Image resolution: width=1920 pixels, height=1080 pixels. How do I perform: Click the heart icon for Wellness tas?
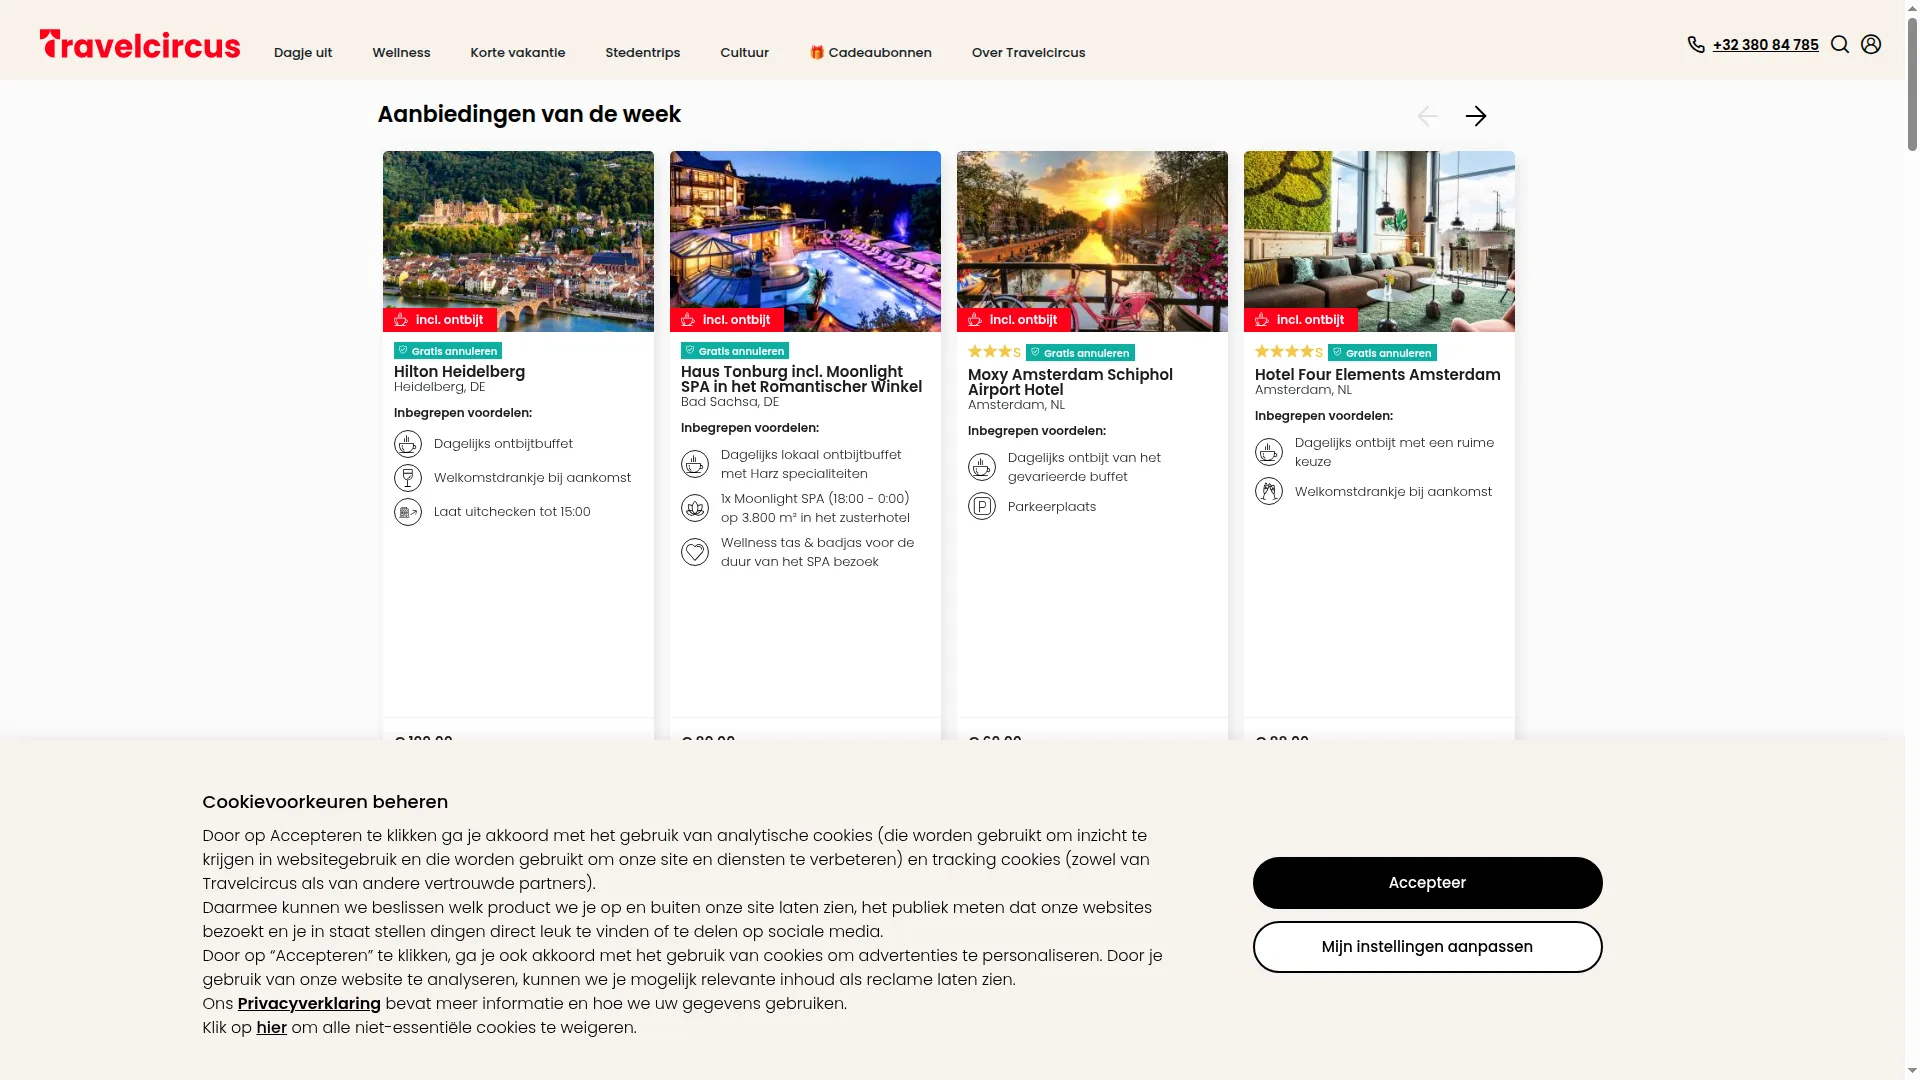(695, 552)
